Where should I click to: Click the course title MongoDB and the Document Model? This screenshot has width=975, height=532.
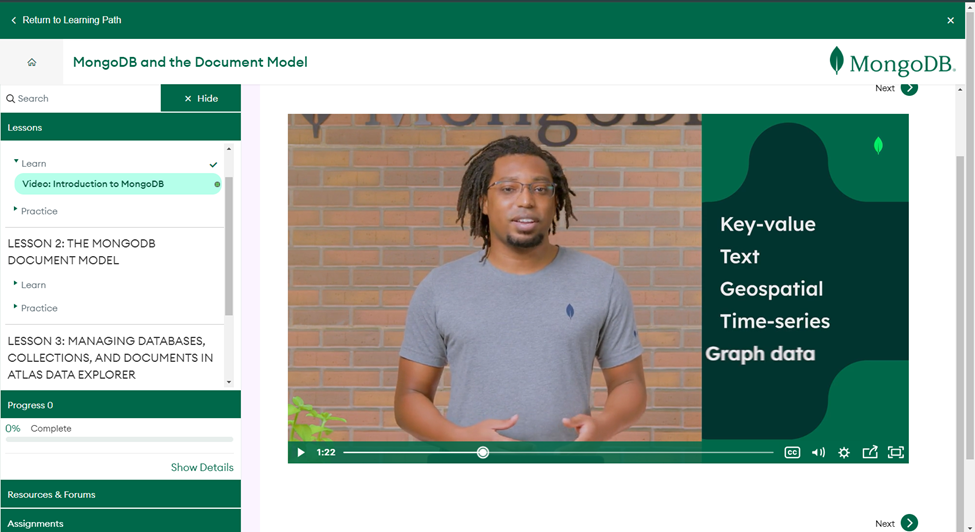(x=190, y=62)
